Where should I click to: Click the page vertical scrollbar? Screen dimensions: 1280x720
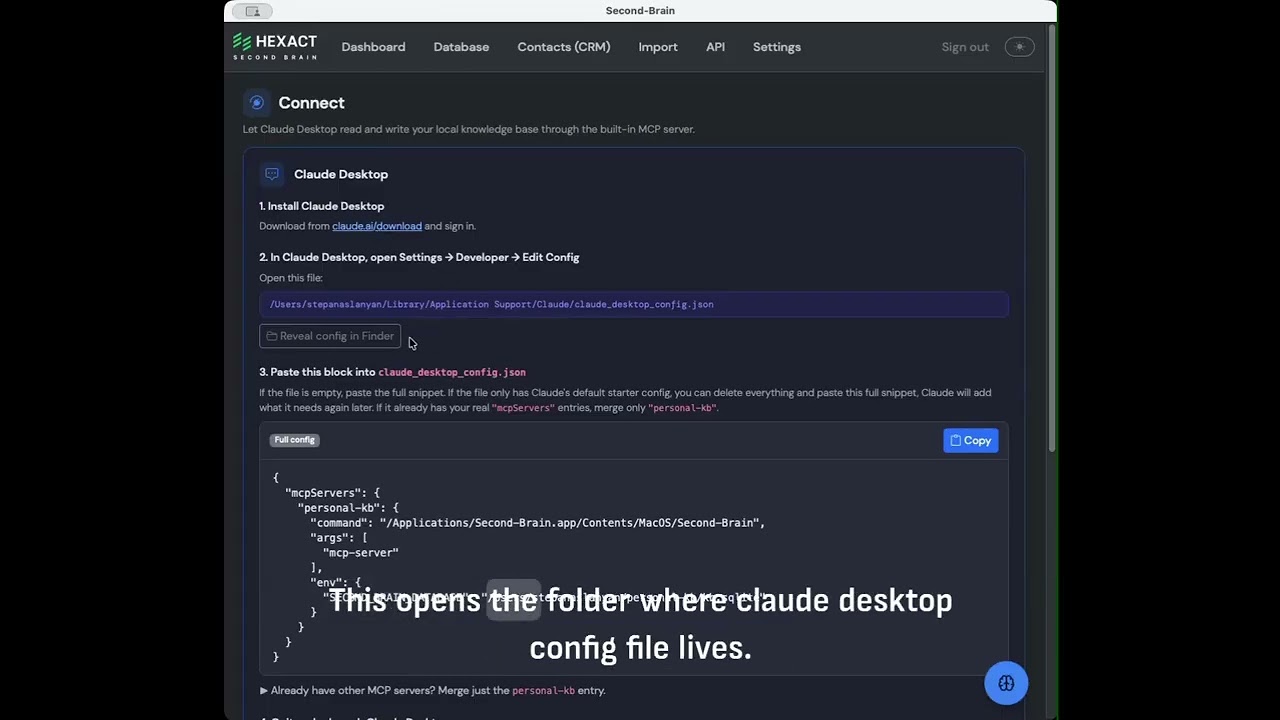1051,240
